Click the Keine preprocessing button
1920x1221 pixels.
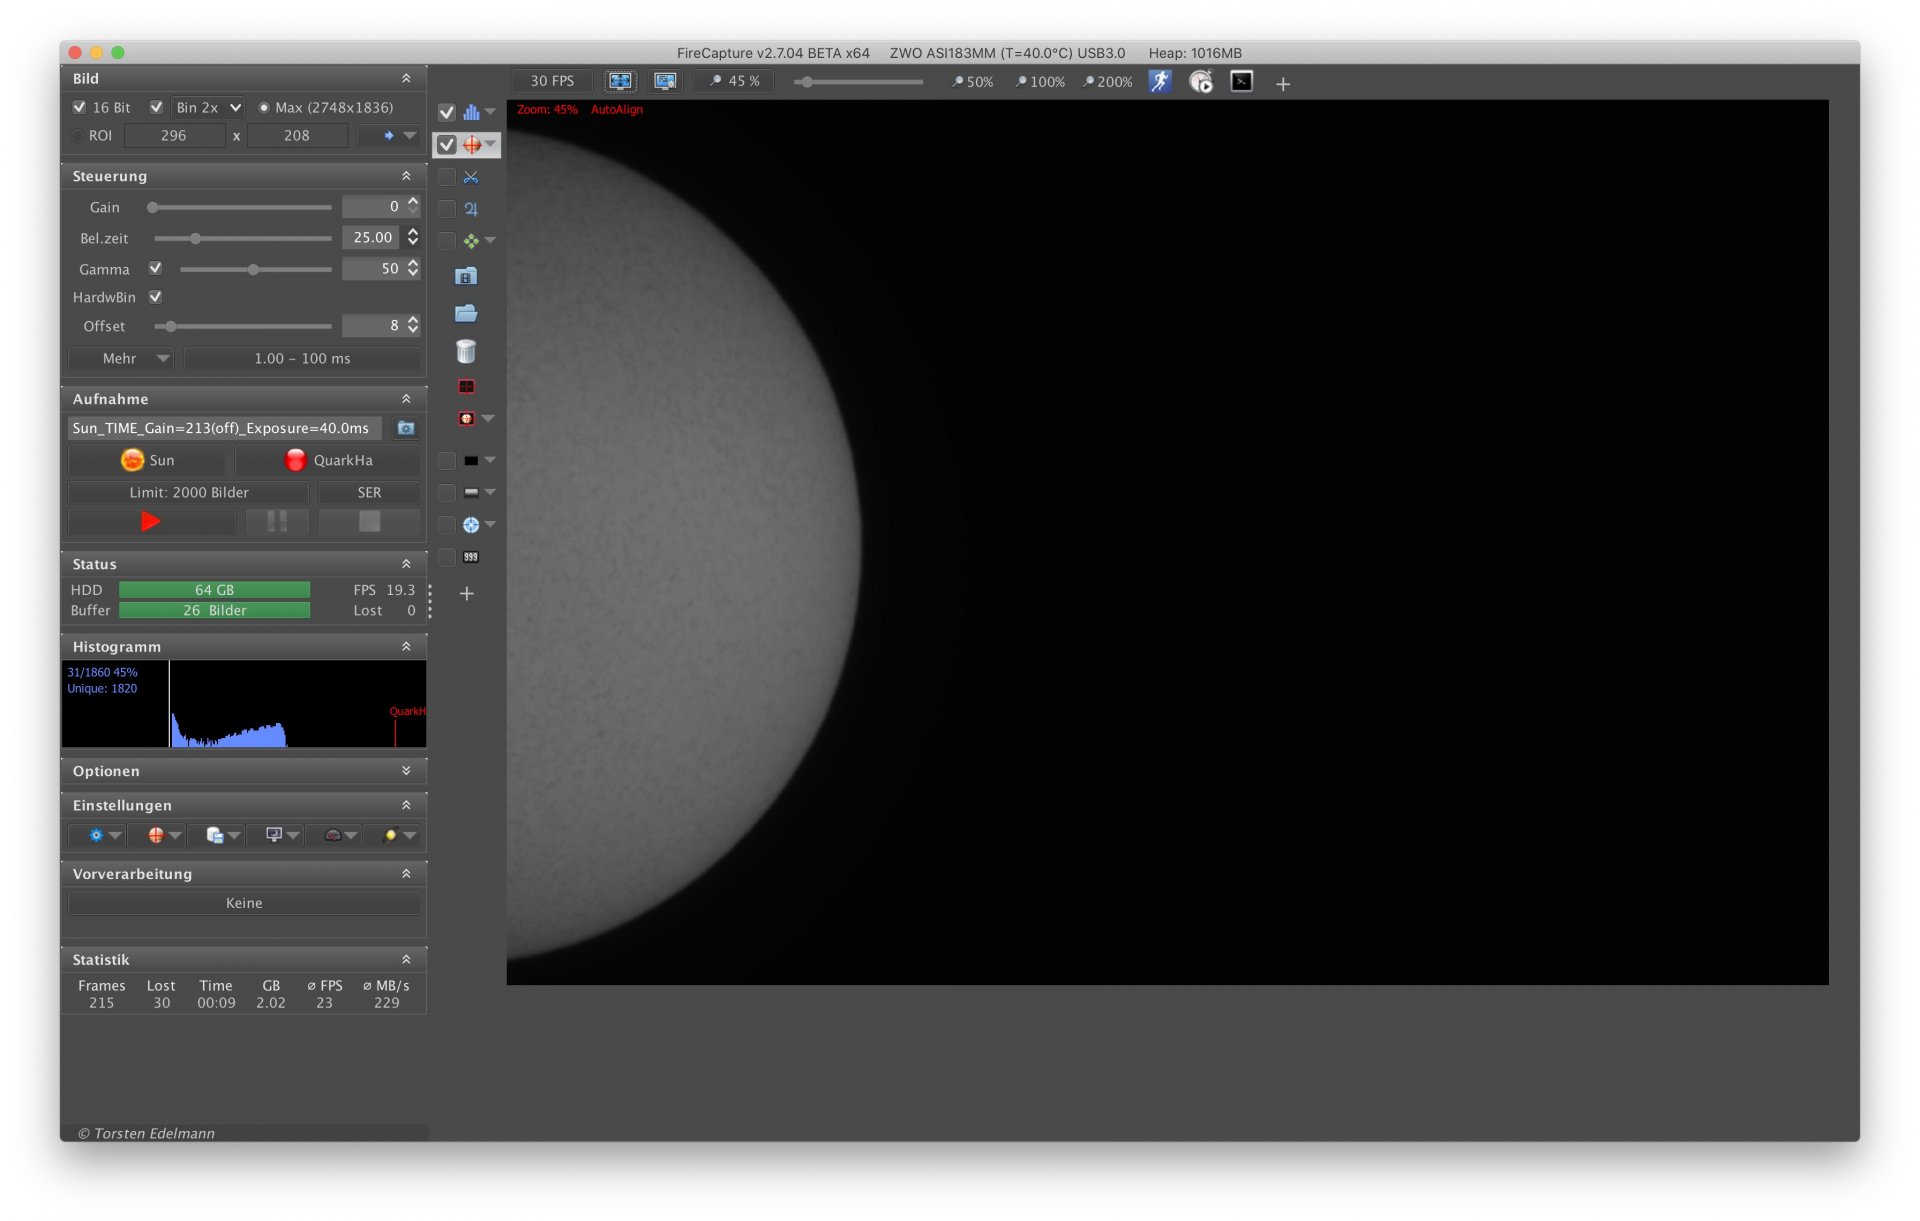point(244,903)
